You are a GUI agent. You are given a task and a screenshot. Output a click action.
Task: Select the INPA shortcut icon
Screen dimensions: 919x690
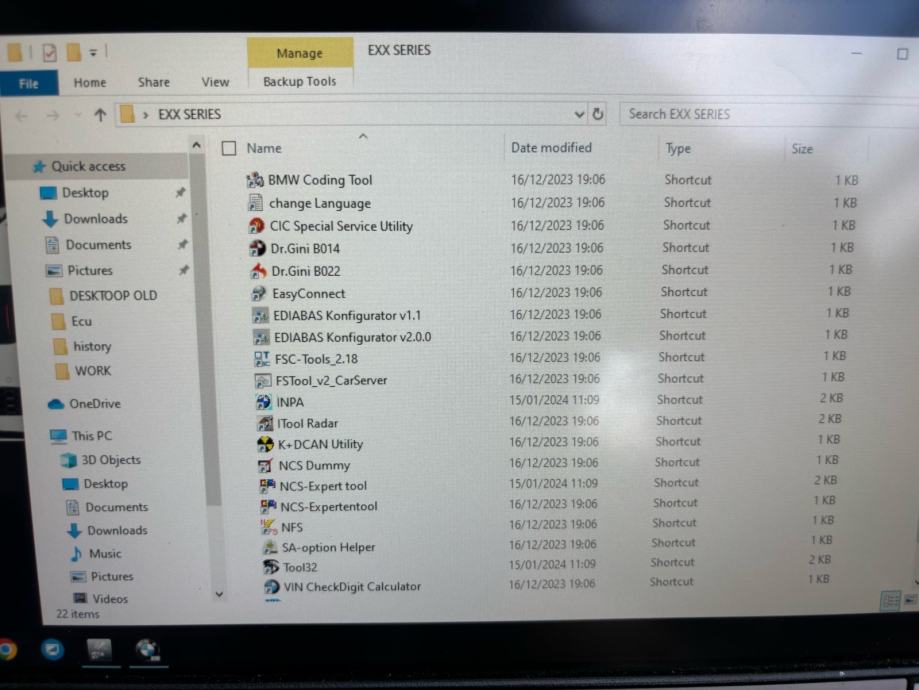(264, 402)
